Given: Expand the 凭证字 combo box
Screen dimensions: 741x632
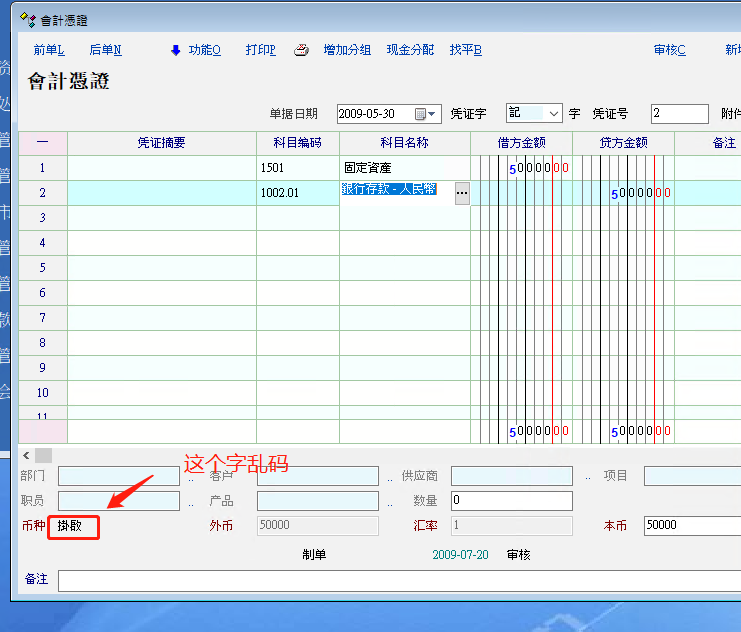Looking at the screenshot, I should coord(553,114).
